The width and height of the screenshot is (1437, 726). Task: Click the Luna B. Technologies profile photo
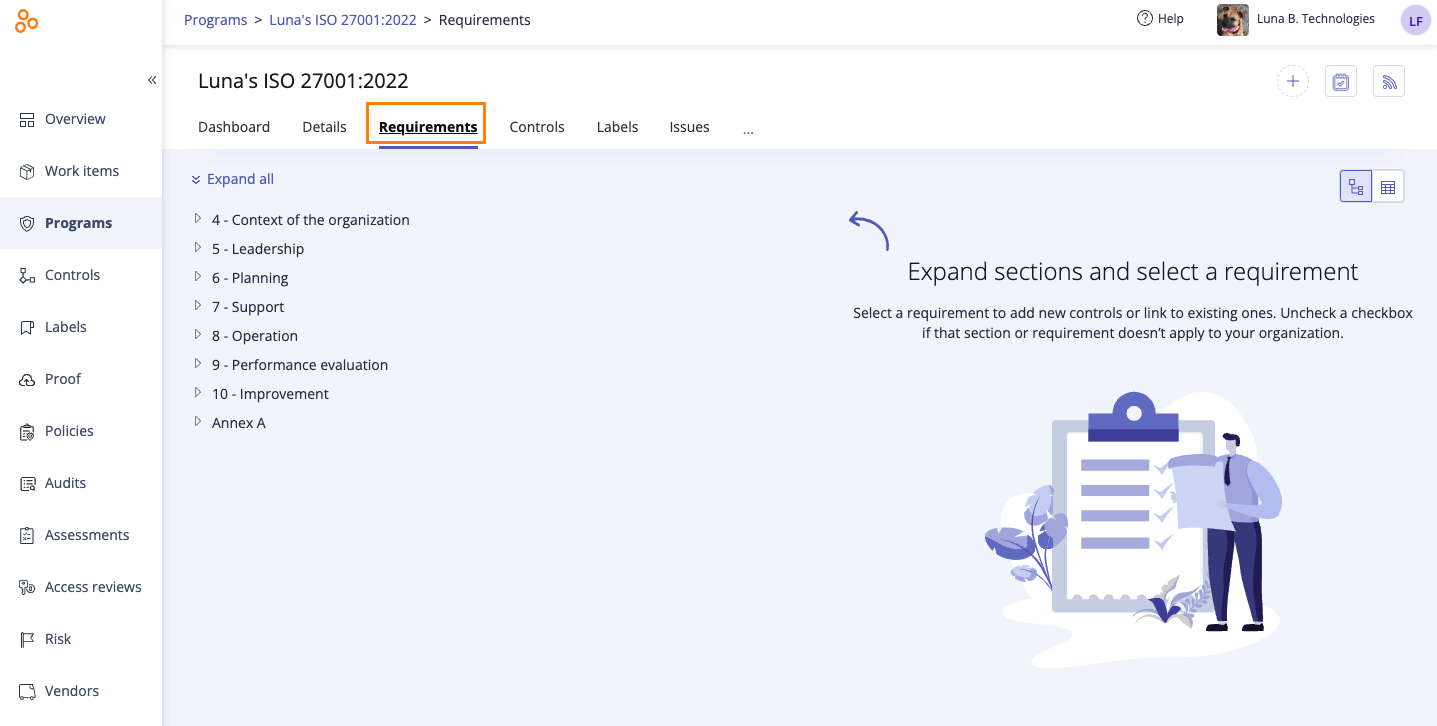pyautogui.click(x=1233, y=20)
